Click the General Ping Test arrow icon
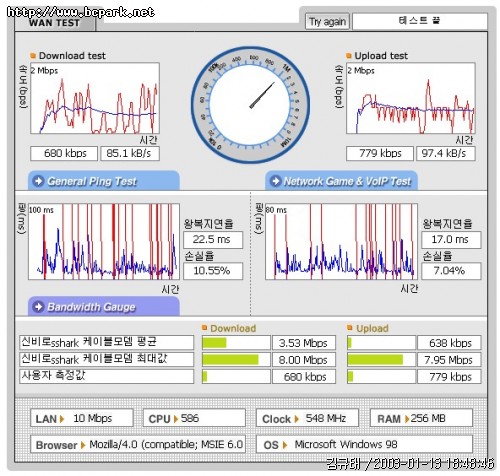 [x=39, y=181]
